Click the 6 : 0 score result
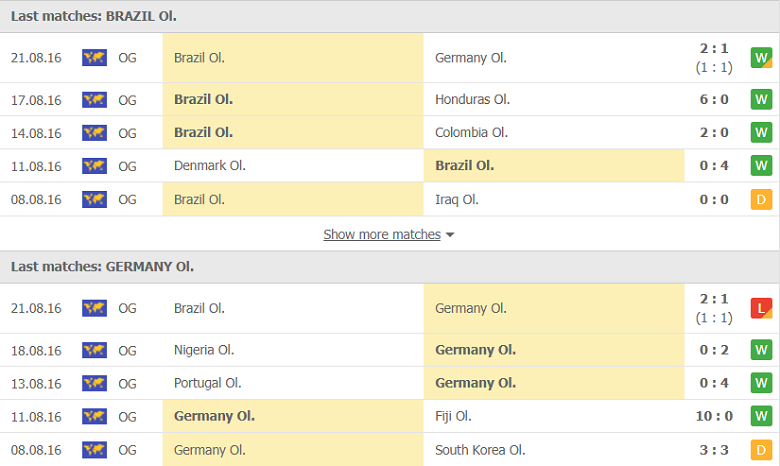 [x=714, y=99]
